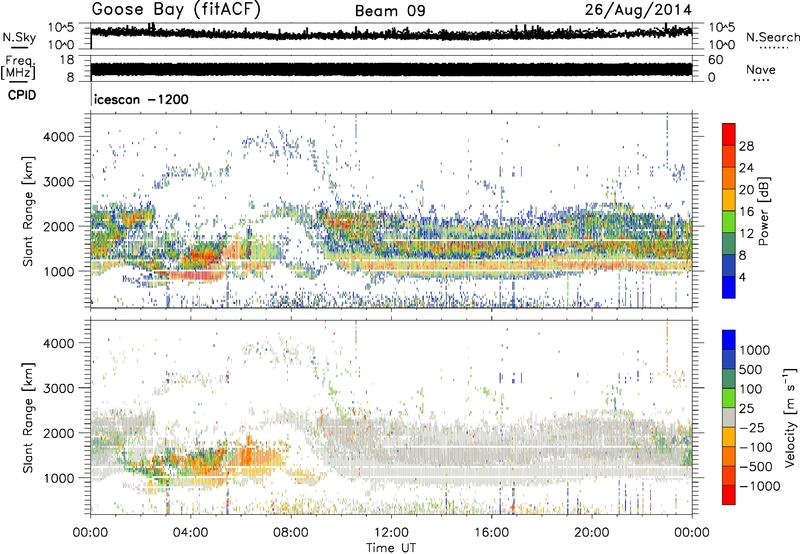
Task: Select the "N.Search" legend label
Action: [772, 37]
